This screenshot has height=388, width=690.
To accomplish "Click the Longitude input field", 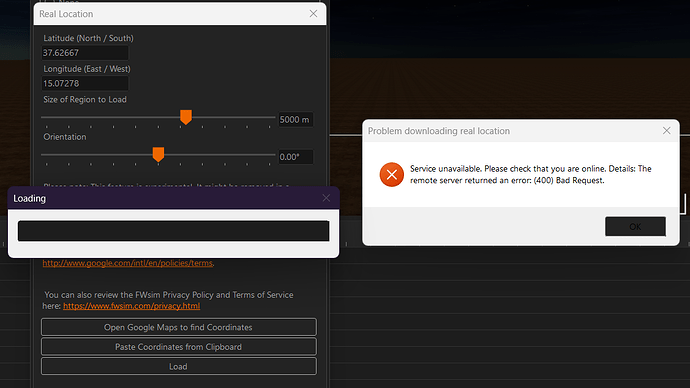I will coord(85,83).
